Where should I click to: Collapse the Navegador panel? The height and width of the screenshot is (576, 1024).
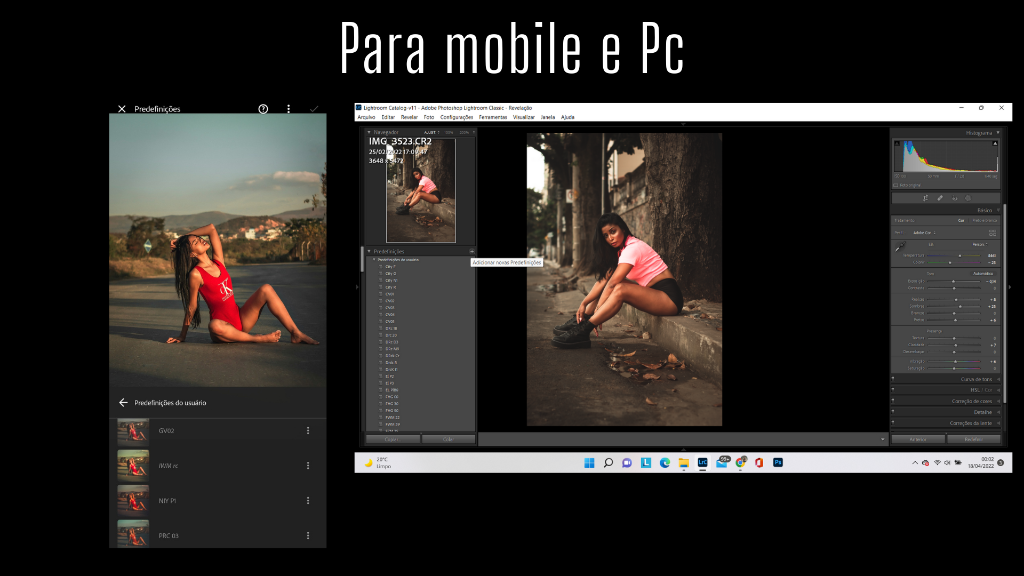(x=368, y=132)
